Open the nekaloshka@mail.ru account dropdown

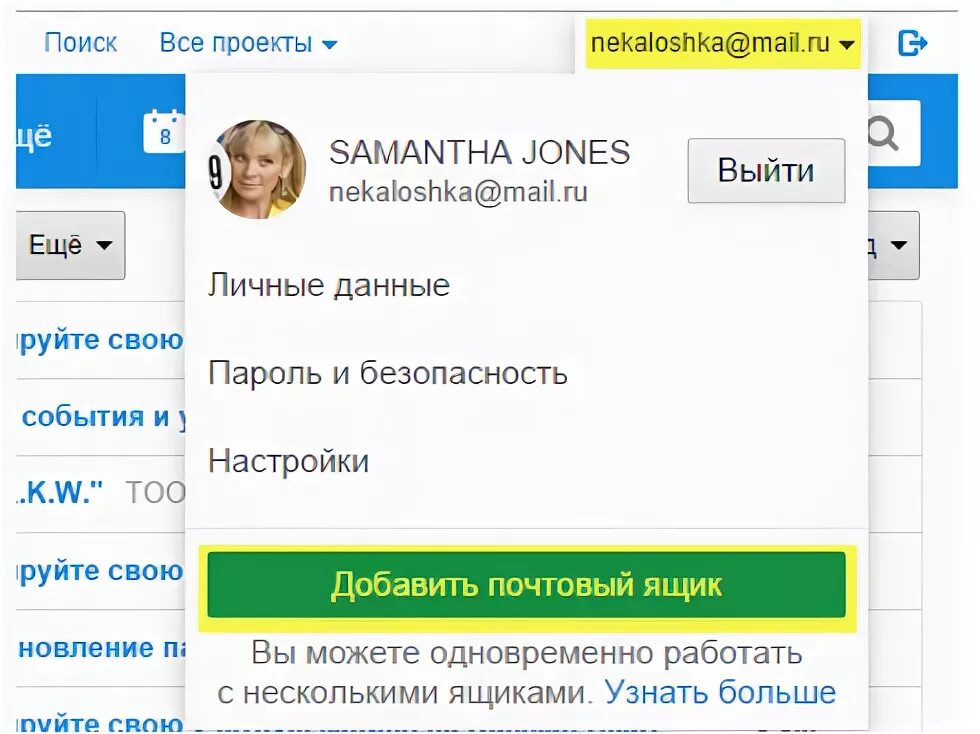pyautogui.click(x=722, y=43)
